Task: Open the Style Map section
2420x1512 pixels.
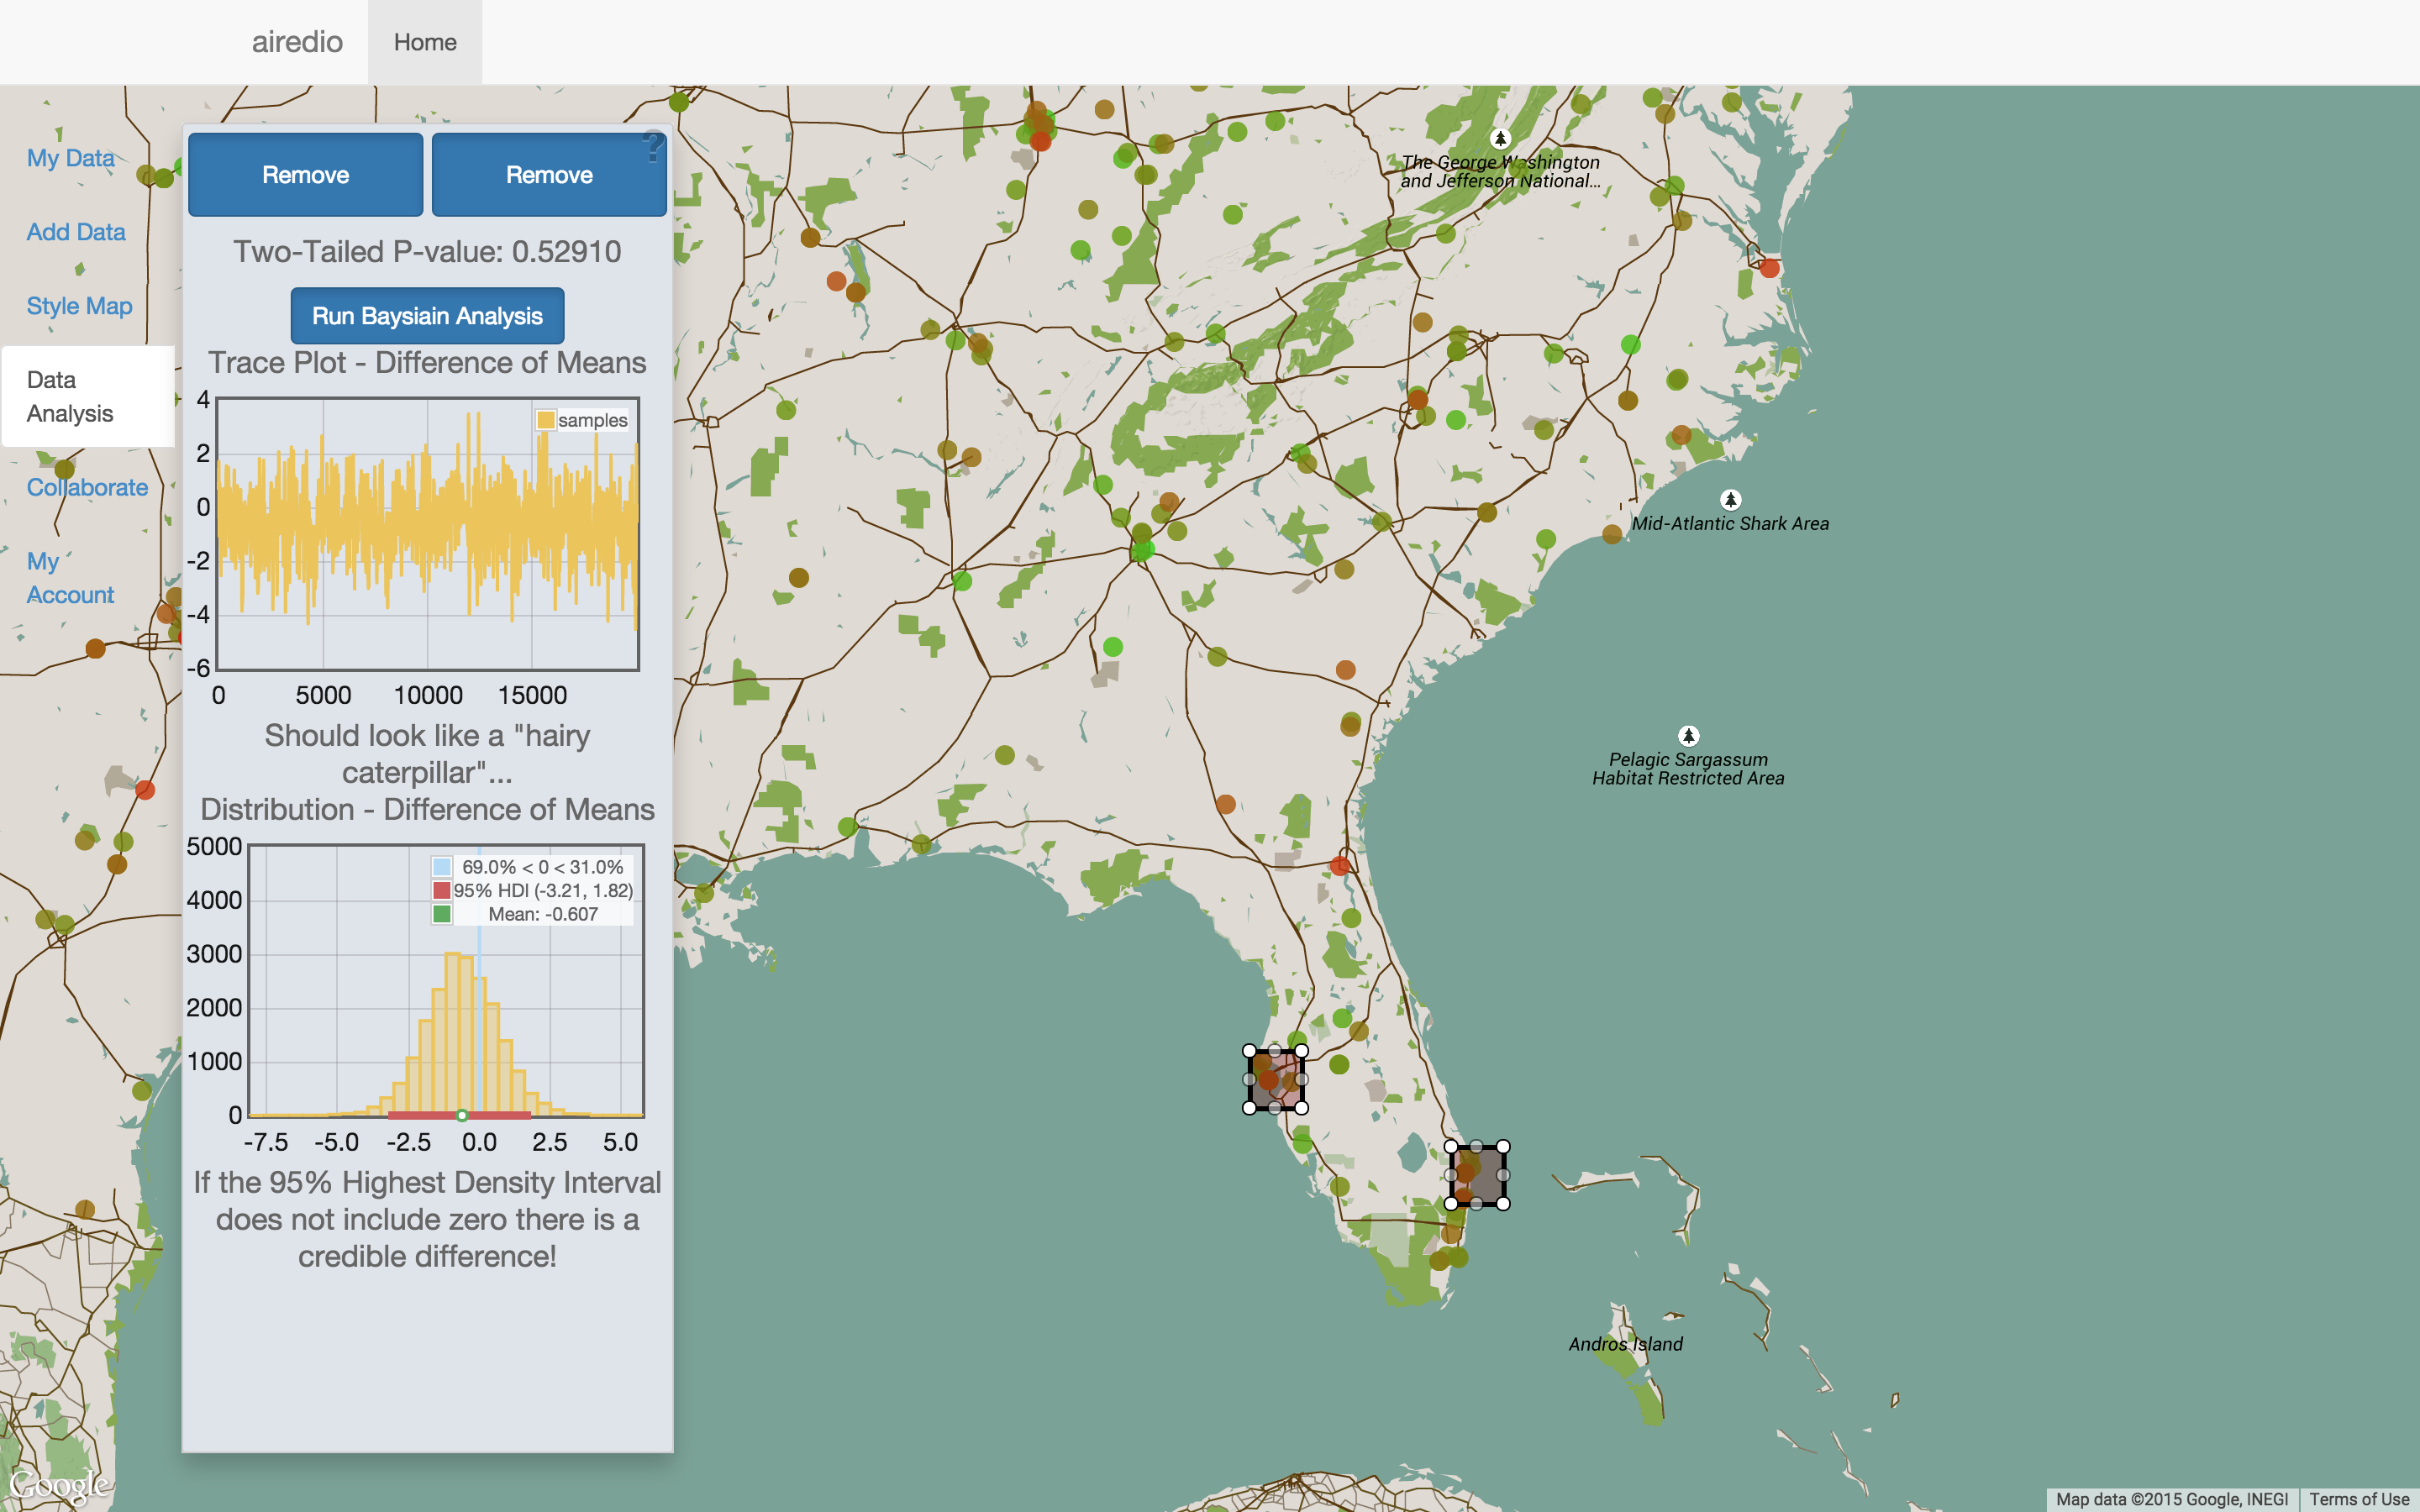Action: (x=79, y=306)
